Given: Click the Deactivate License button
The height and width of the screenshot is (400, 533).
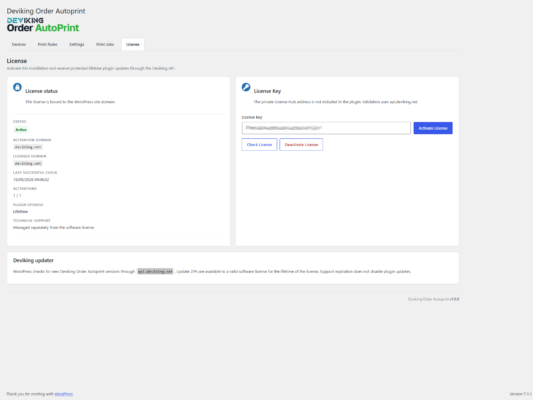Looking at the screenshot, I should click(x=301, y=144).
